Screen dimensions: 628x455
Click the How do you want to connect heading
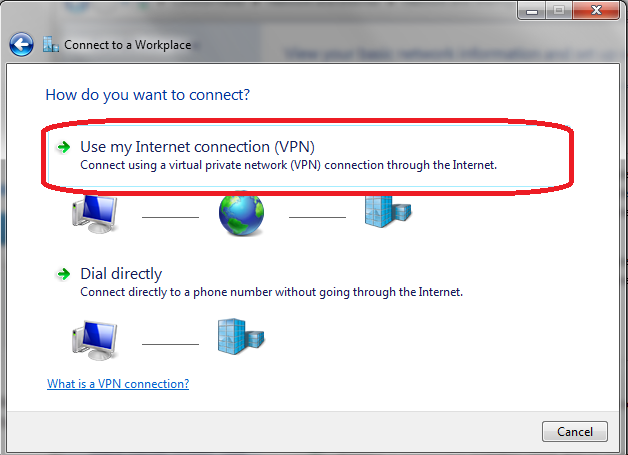(x=147, y=95)
